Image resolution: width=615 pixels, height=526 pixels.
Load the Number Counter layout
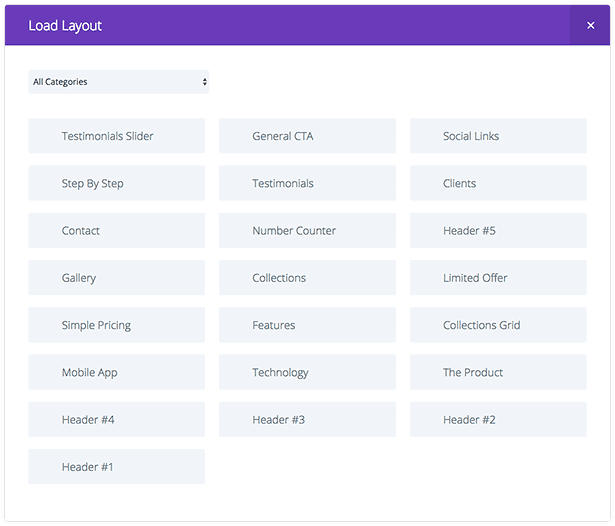(307, 231)
